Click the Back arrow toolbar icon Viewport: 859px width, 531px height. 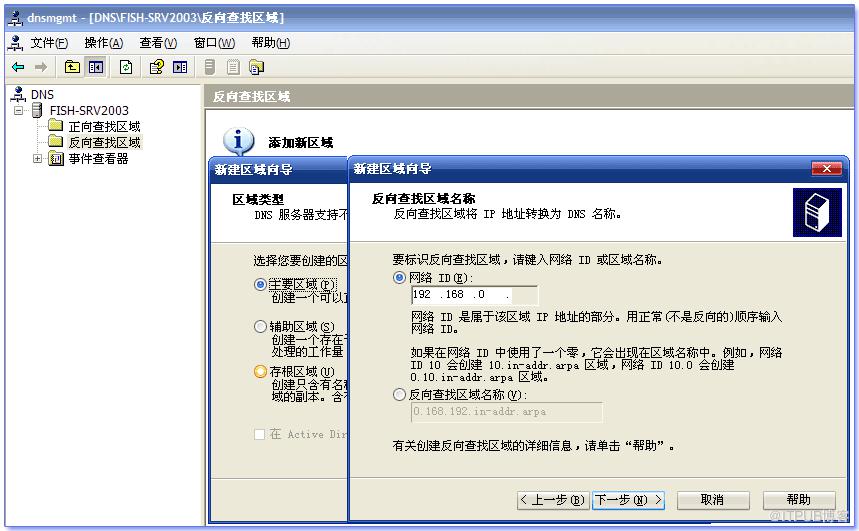[x=18, y=67]
